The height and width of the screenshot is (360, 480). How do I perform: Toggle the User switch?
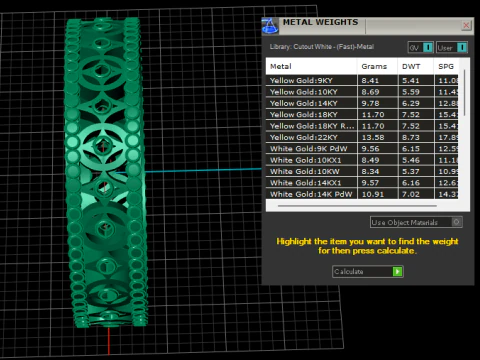(452, 48)
